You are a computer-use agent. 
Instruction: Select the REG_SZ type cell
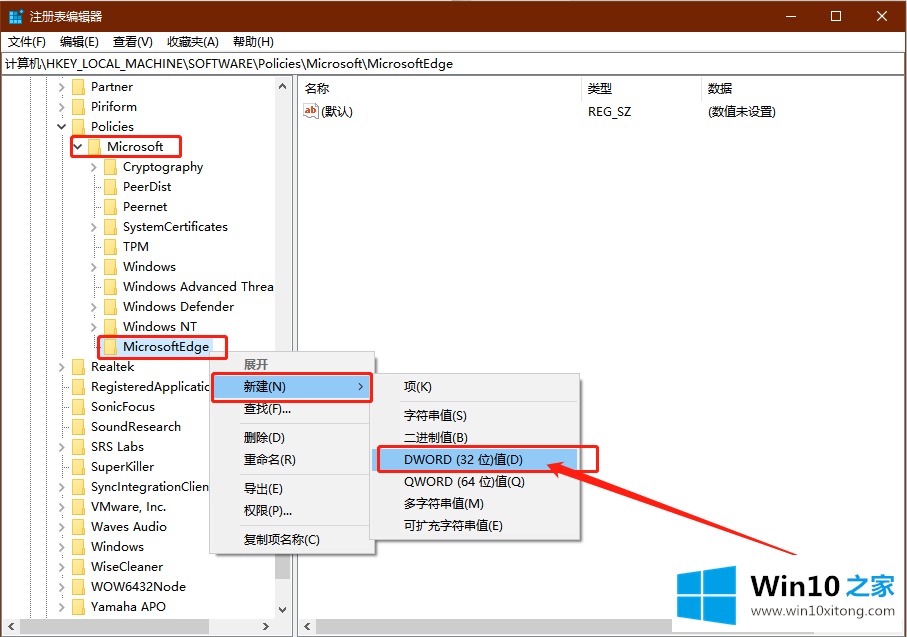[609, 112]
